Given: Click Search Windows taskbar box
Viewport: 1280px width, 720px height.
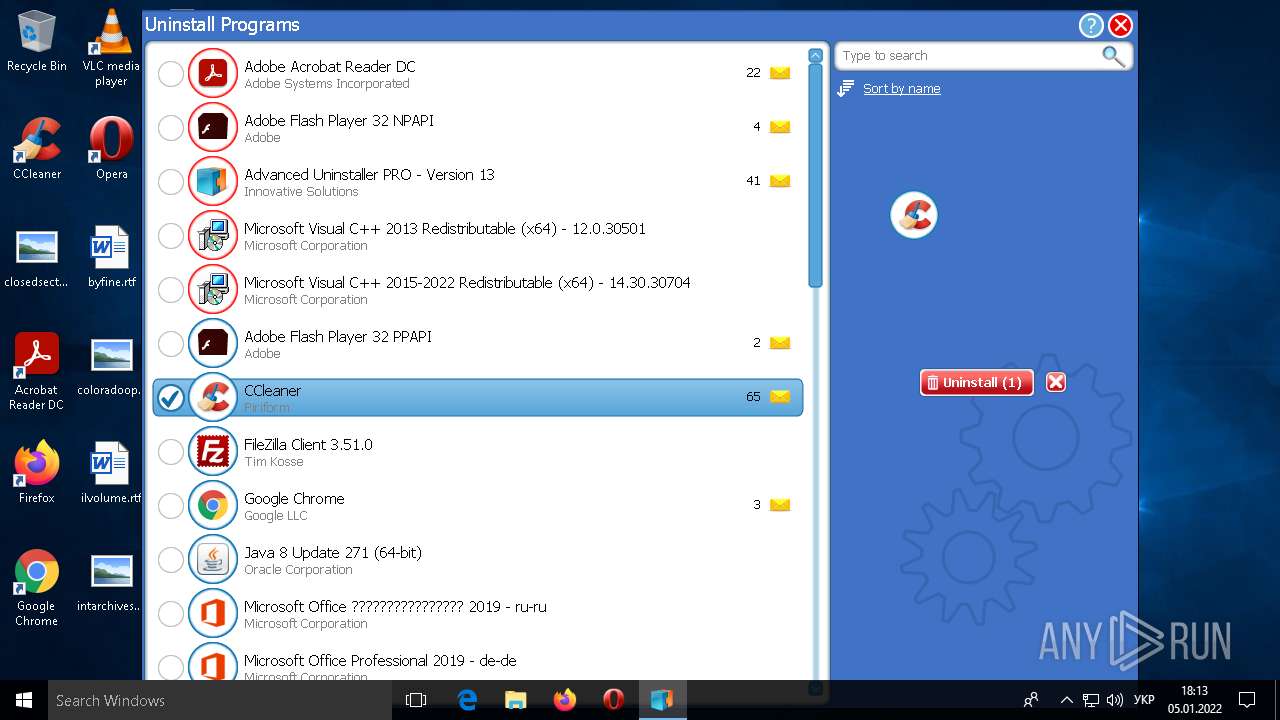Looking at the screenshot, I should (220, 700).
